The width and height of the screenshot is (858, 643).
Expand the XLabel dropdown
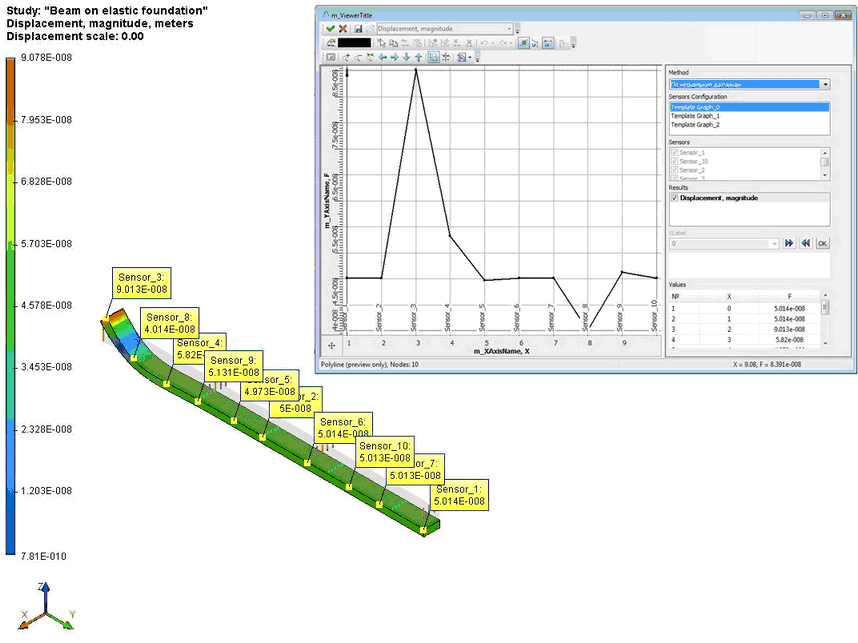[774, 243]
